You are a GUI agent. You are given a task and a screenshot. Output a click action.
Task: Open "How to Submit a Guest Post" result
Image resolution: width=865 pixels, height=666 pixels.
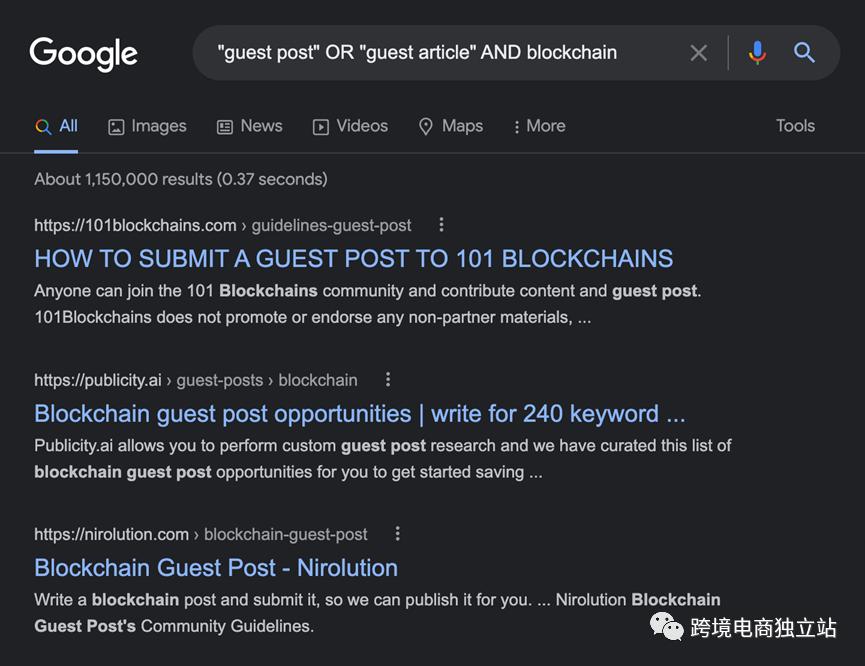pos(353,259)
